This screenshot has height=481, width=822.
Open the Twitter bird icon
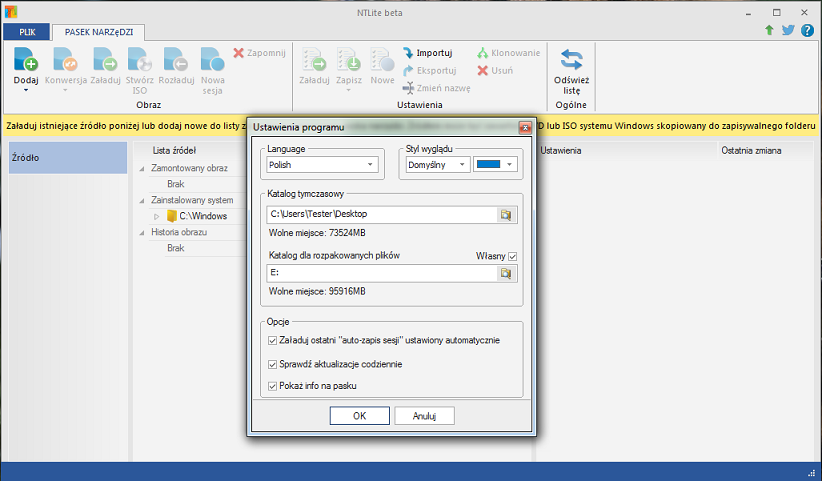tap(788, 30)
